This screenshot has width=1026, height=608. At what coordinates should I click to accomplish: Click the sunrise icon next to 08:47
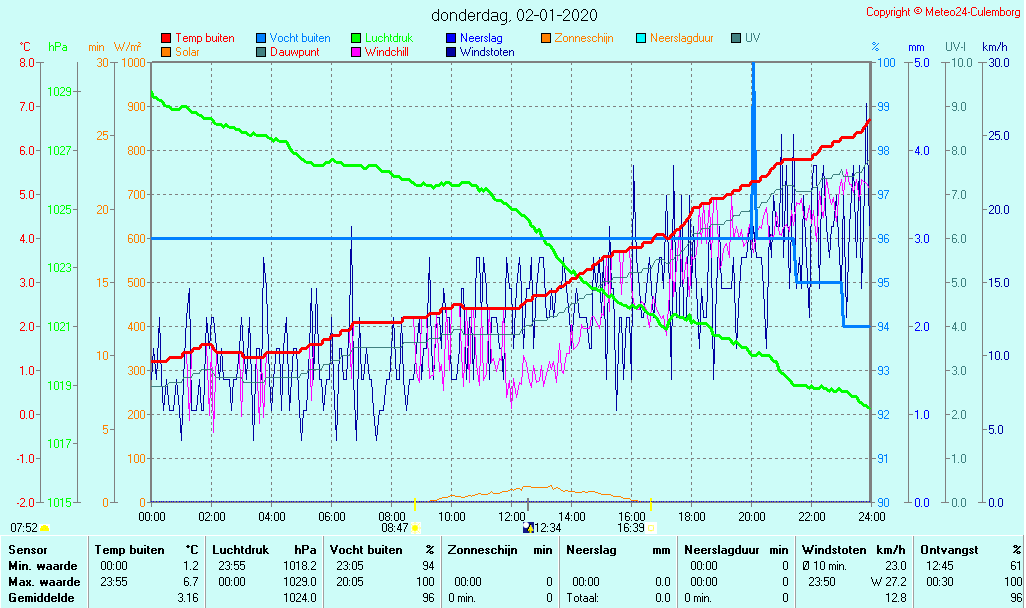coord(416,527)
